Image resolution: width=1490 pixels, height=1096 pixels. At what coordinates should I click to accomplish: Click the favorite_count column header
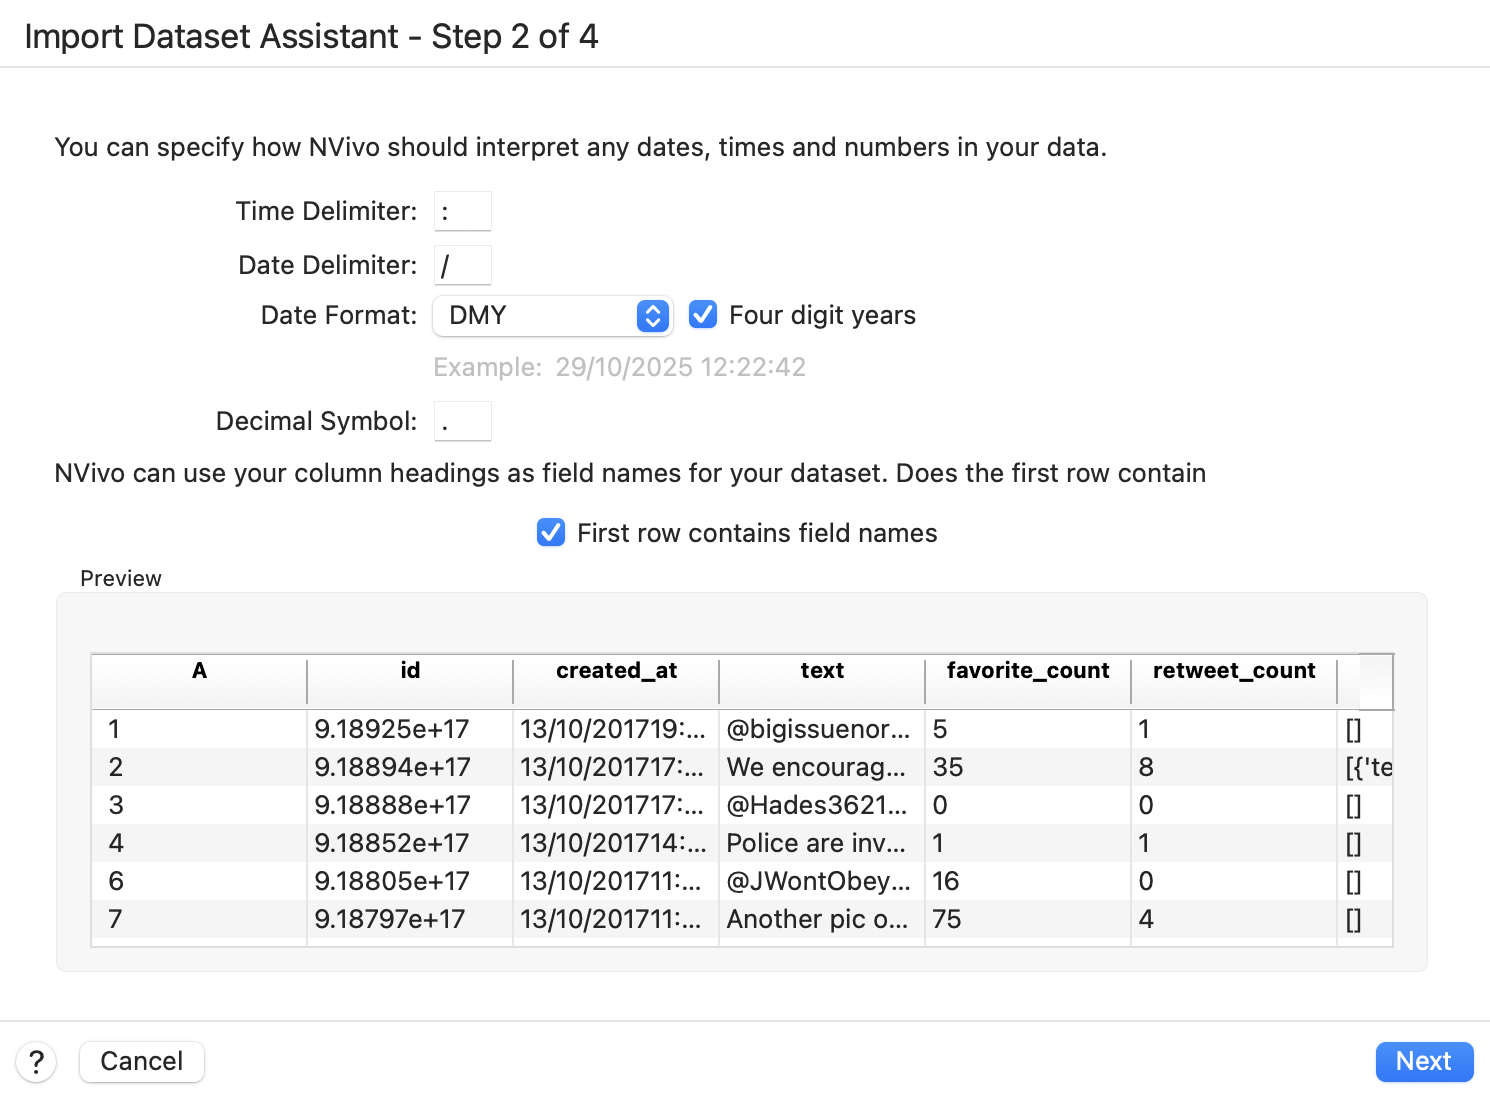pos(1027,671)
